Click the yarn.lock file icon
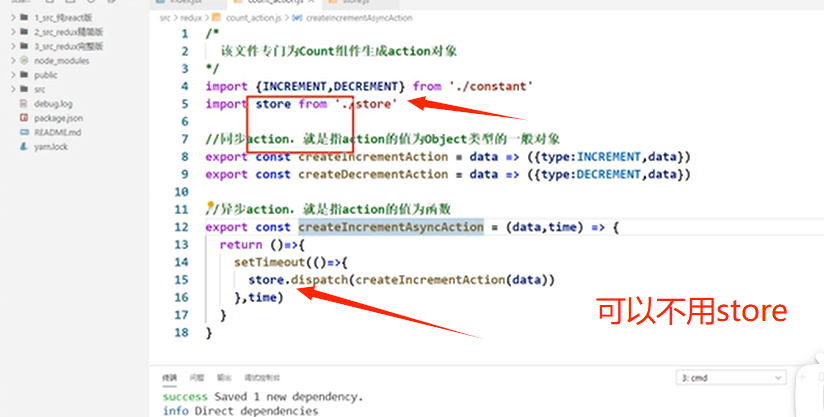The image size is (824, 417). pyautogui.click(x=24, y=147)
